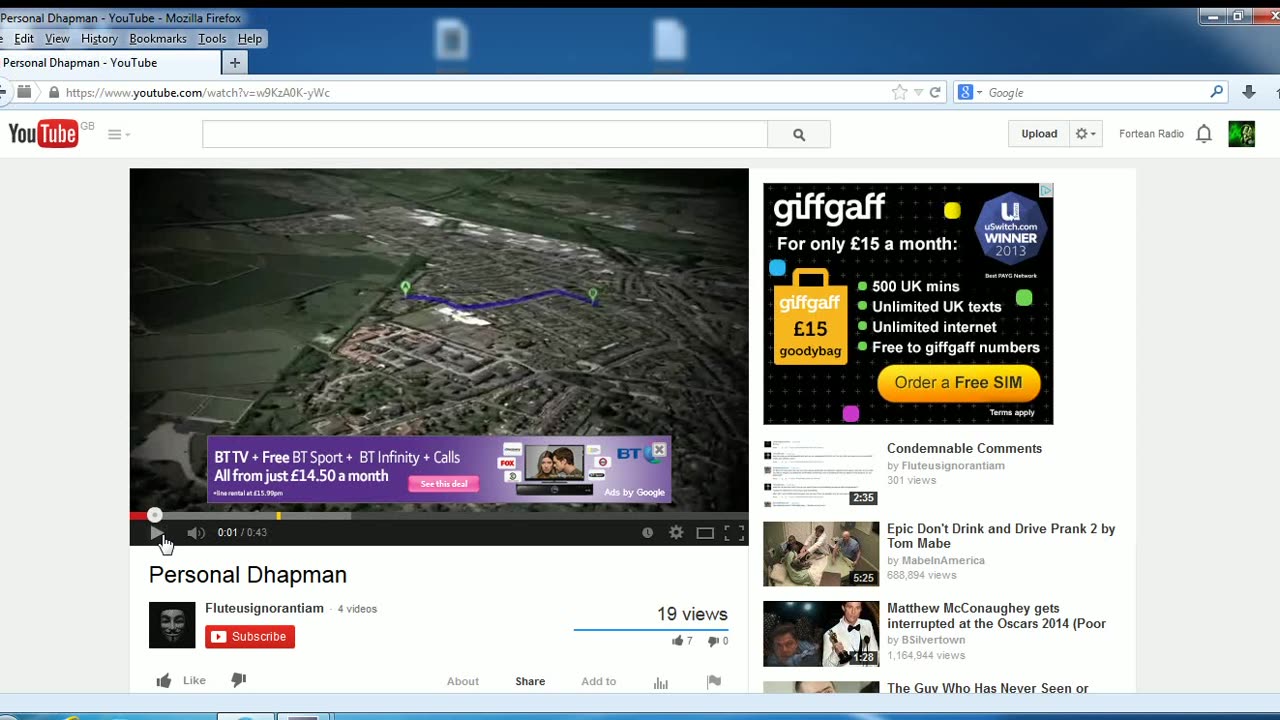Open Fluteusignorantiam channel link
The image size is (1280, 720).
(x=264, y=608)
